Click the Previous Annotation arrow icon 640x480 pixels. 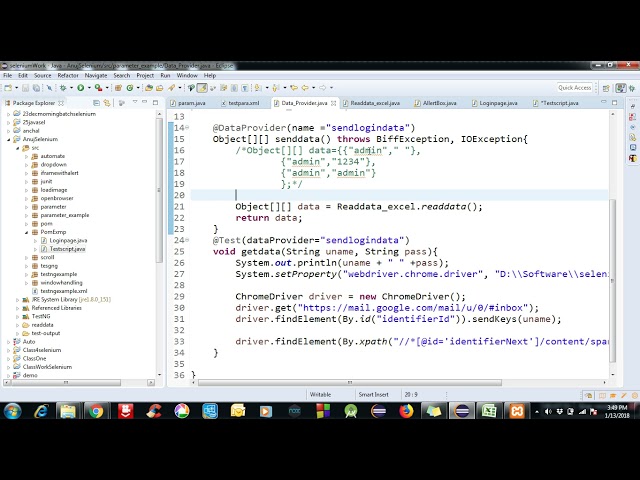276,88
